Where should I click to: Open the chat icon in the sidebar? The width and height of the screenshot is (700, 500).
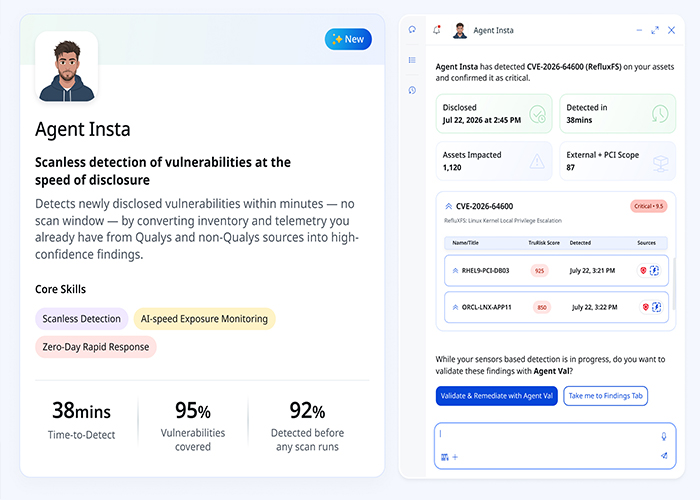click(412, 29)
